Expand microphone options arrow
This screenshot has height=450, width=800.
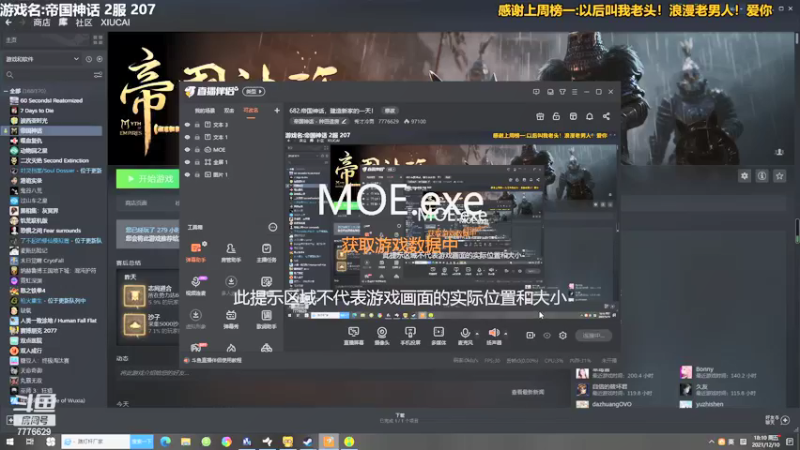tap(477, 334)
